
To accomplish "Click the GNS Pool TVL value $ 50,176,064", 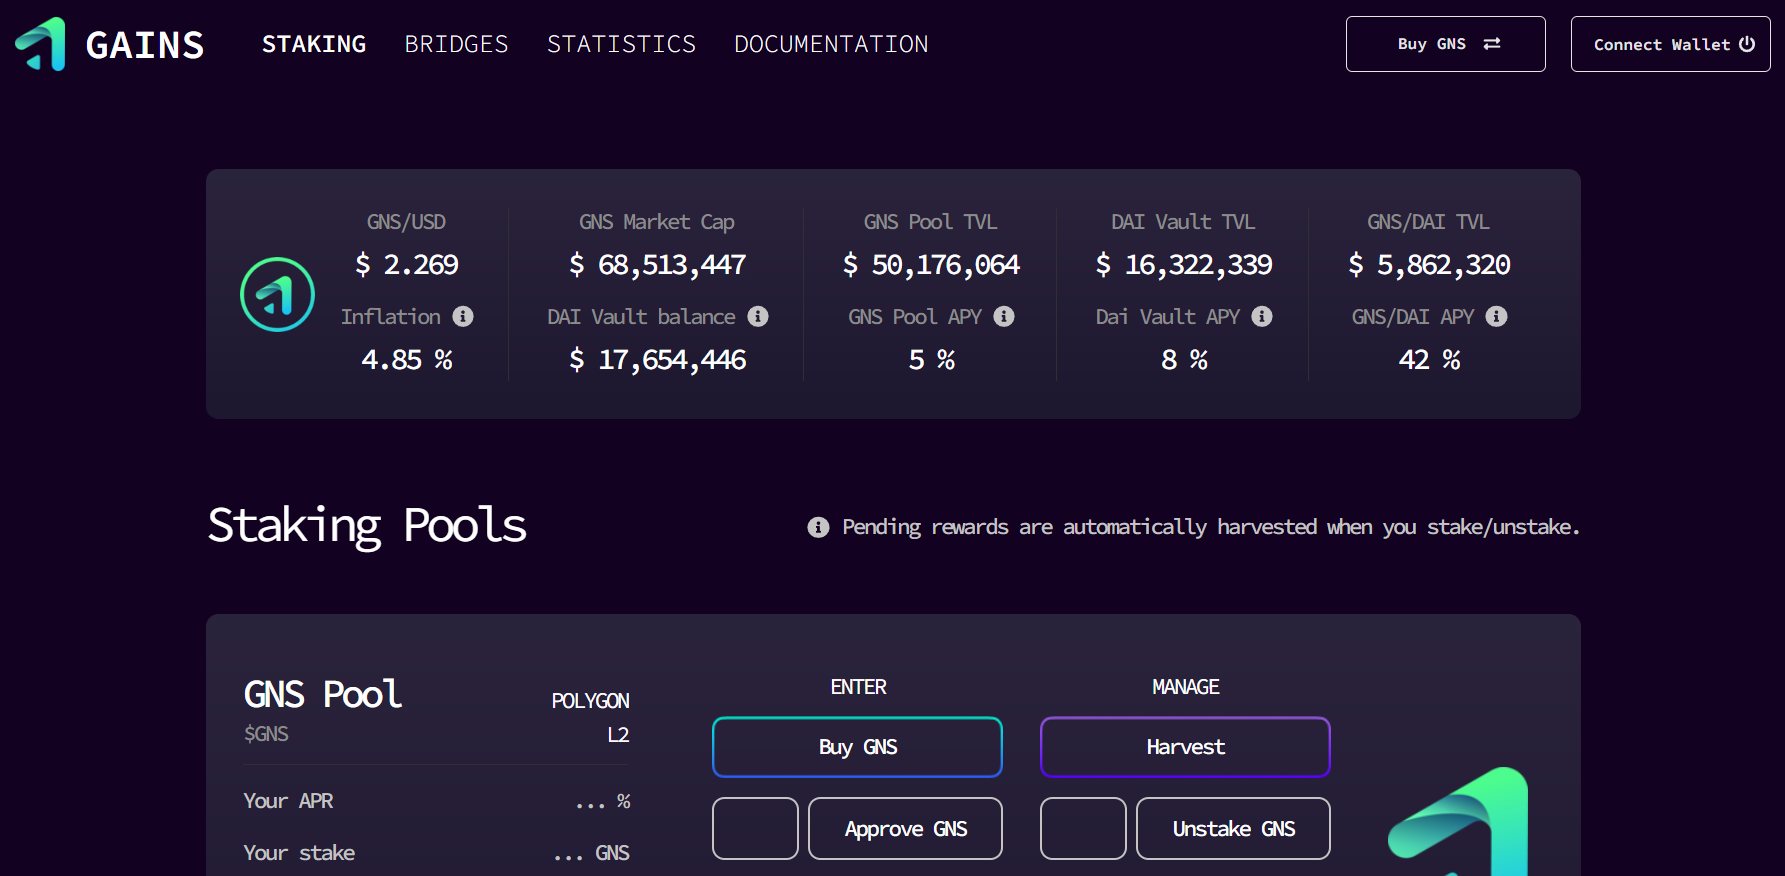I will [931, 264].
